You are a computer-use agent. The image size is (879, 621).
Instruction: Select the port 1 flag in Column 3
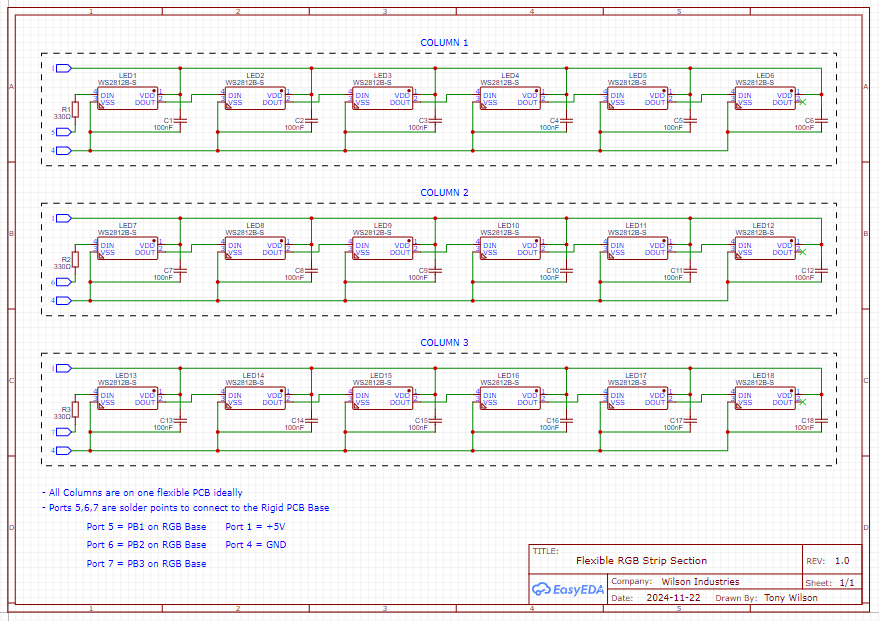63,368
